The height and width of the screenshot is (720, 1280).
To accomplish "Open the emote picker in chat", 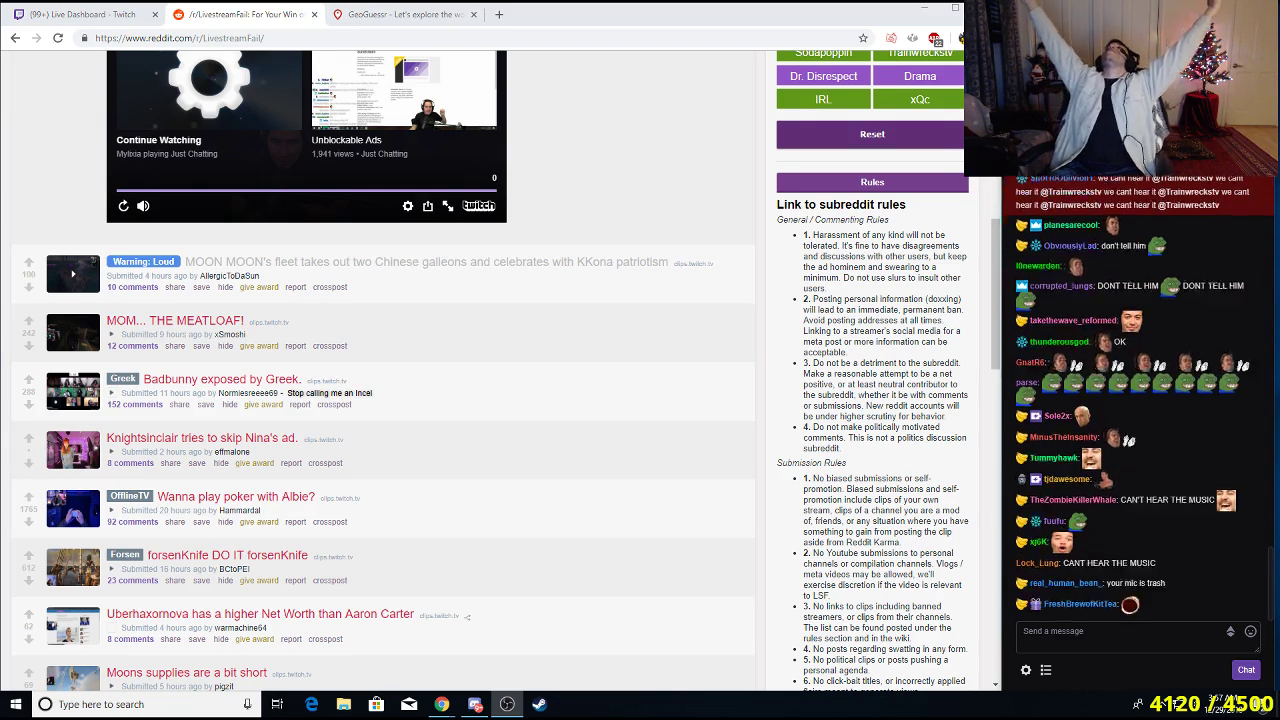I will 1250,631.
